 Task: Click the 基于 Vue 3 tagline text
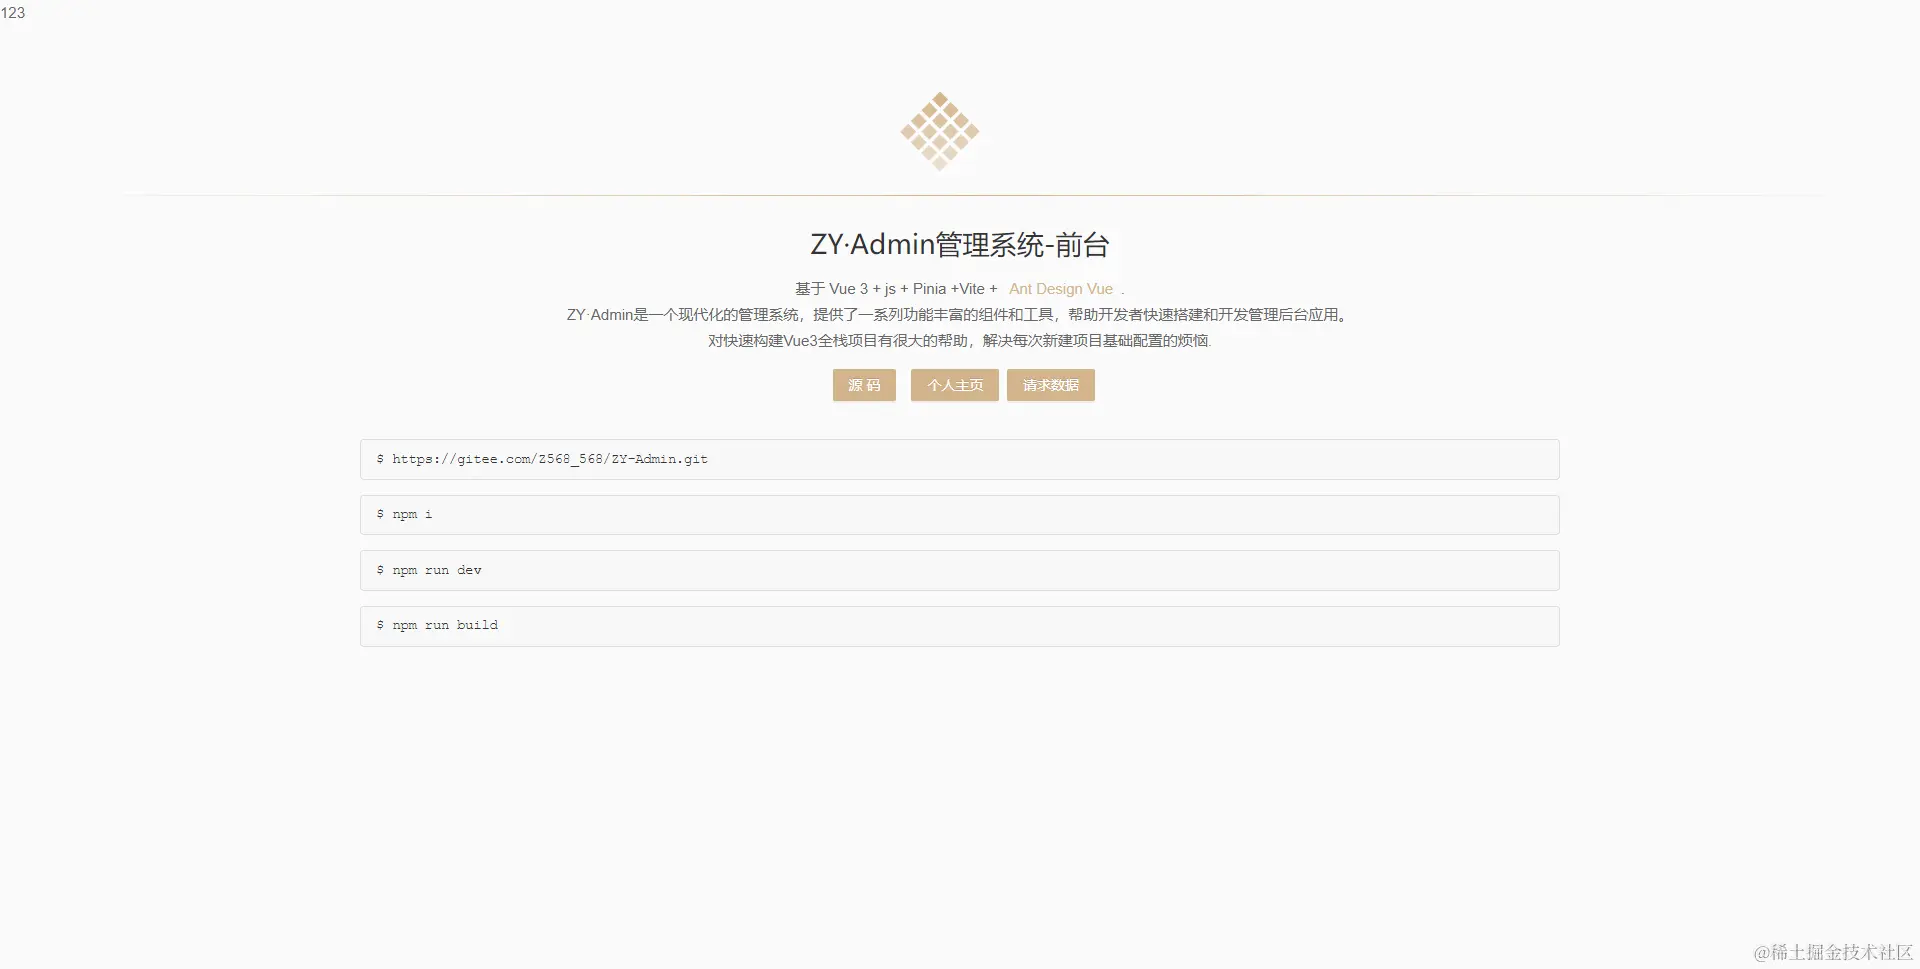(x=895, y=289)
